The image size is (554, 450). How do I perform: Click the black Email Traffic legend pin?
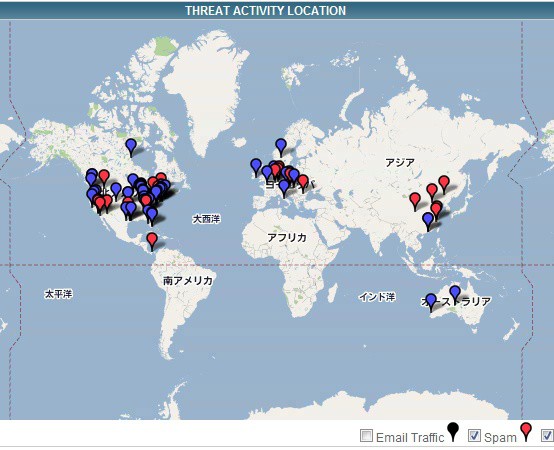click(453, 432)
